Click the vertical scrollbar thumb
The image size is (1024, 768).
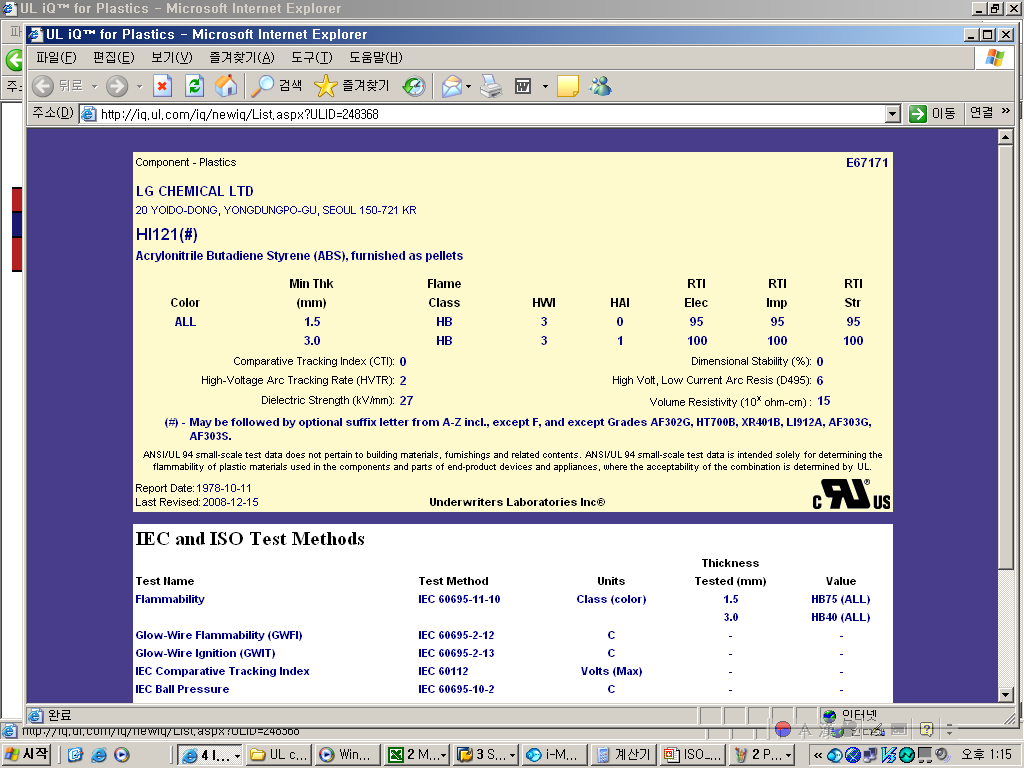[1006, 356]
